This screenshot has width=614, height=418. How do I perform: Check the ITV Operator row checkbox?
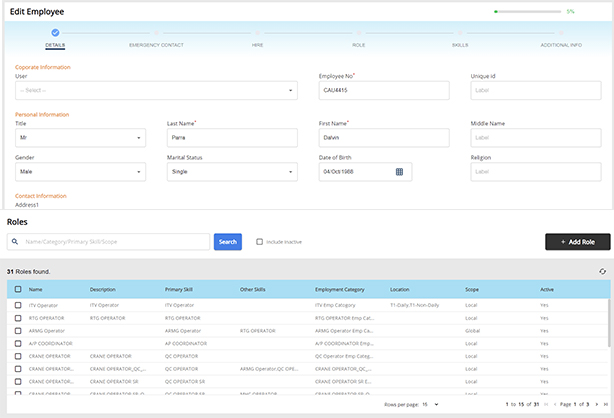pos(17,304)
